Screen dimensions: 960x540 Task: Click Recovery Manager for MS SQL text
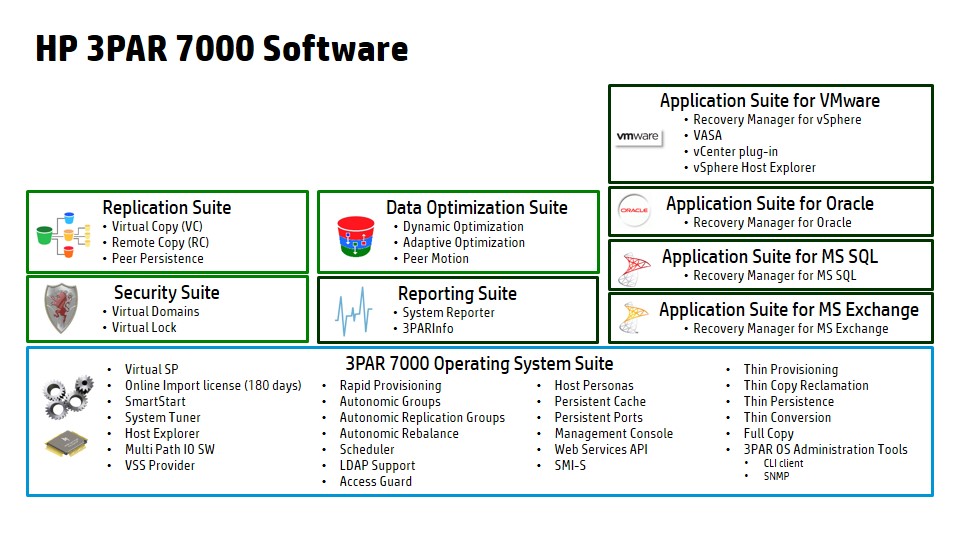point(774,276)
